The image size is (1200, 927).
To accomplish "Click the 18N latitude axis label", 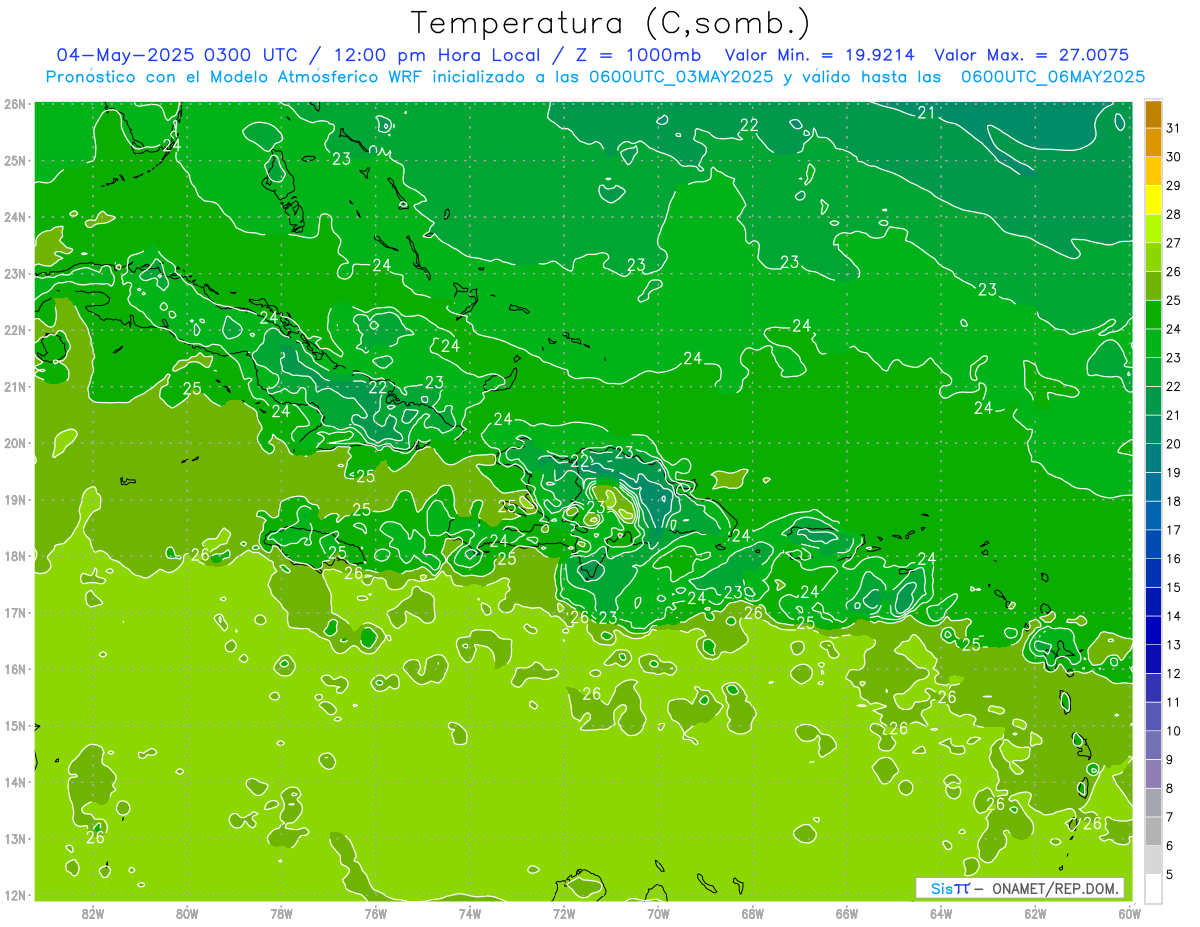I will point(14,556).
